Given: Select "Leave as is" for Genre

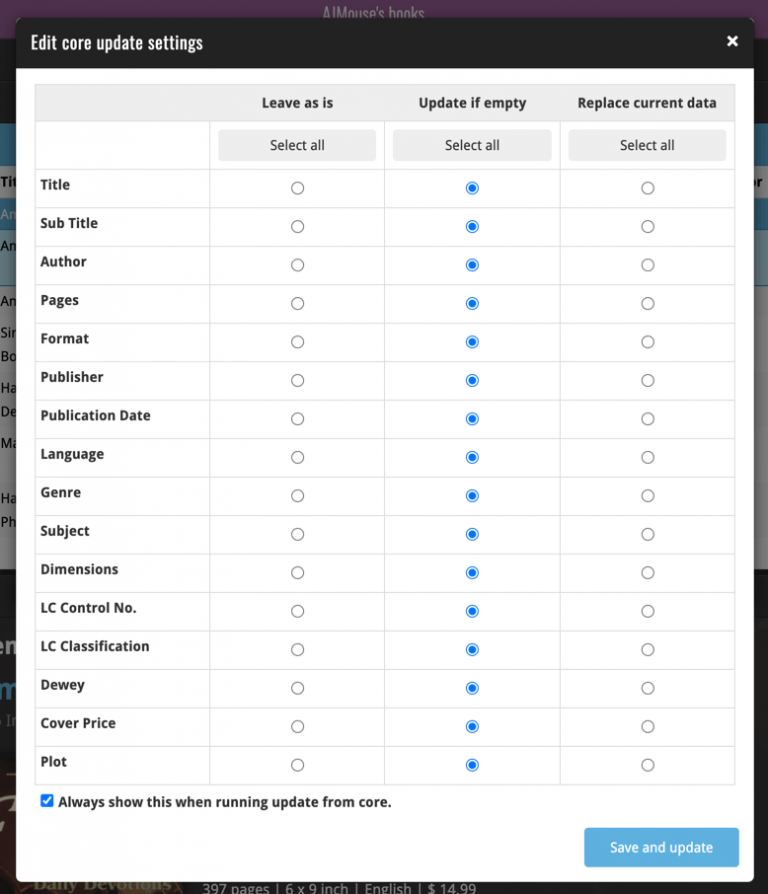Looking at the screenshot, I should click(x=297, y=495).
